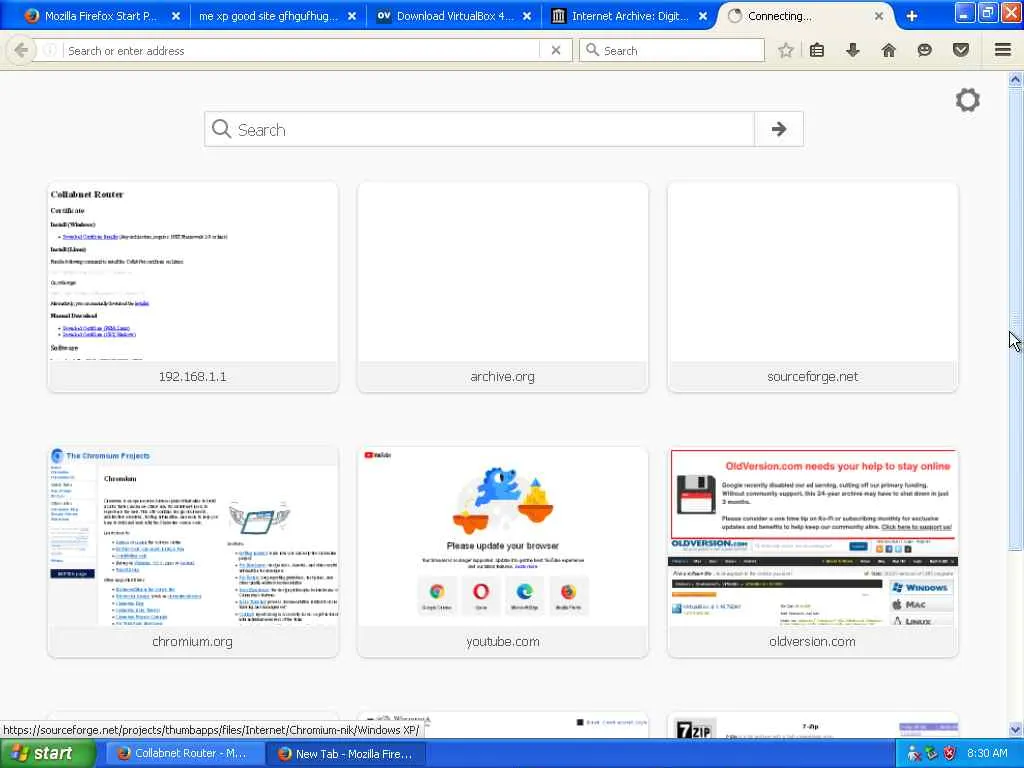Image resolution: width=1024 pixels, height=768 pixels.
Task: Open the Windows Start menu
Action: click(x=47, y=754)
